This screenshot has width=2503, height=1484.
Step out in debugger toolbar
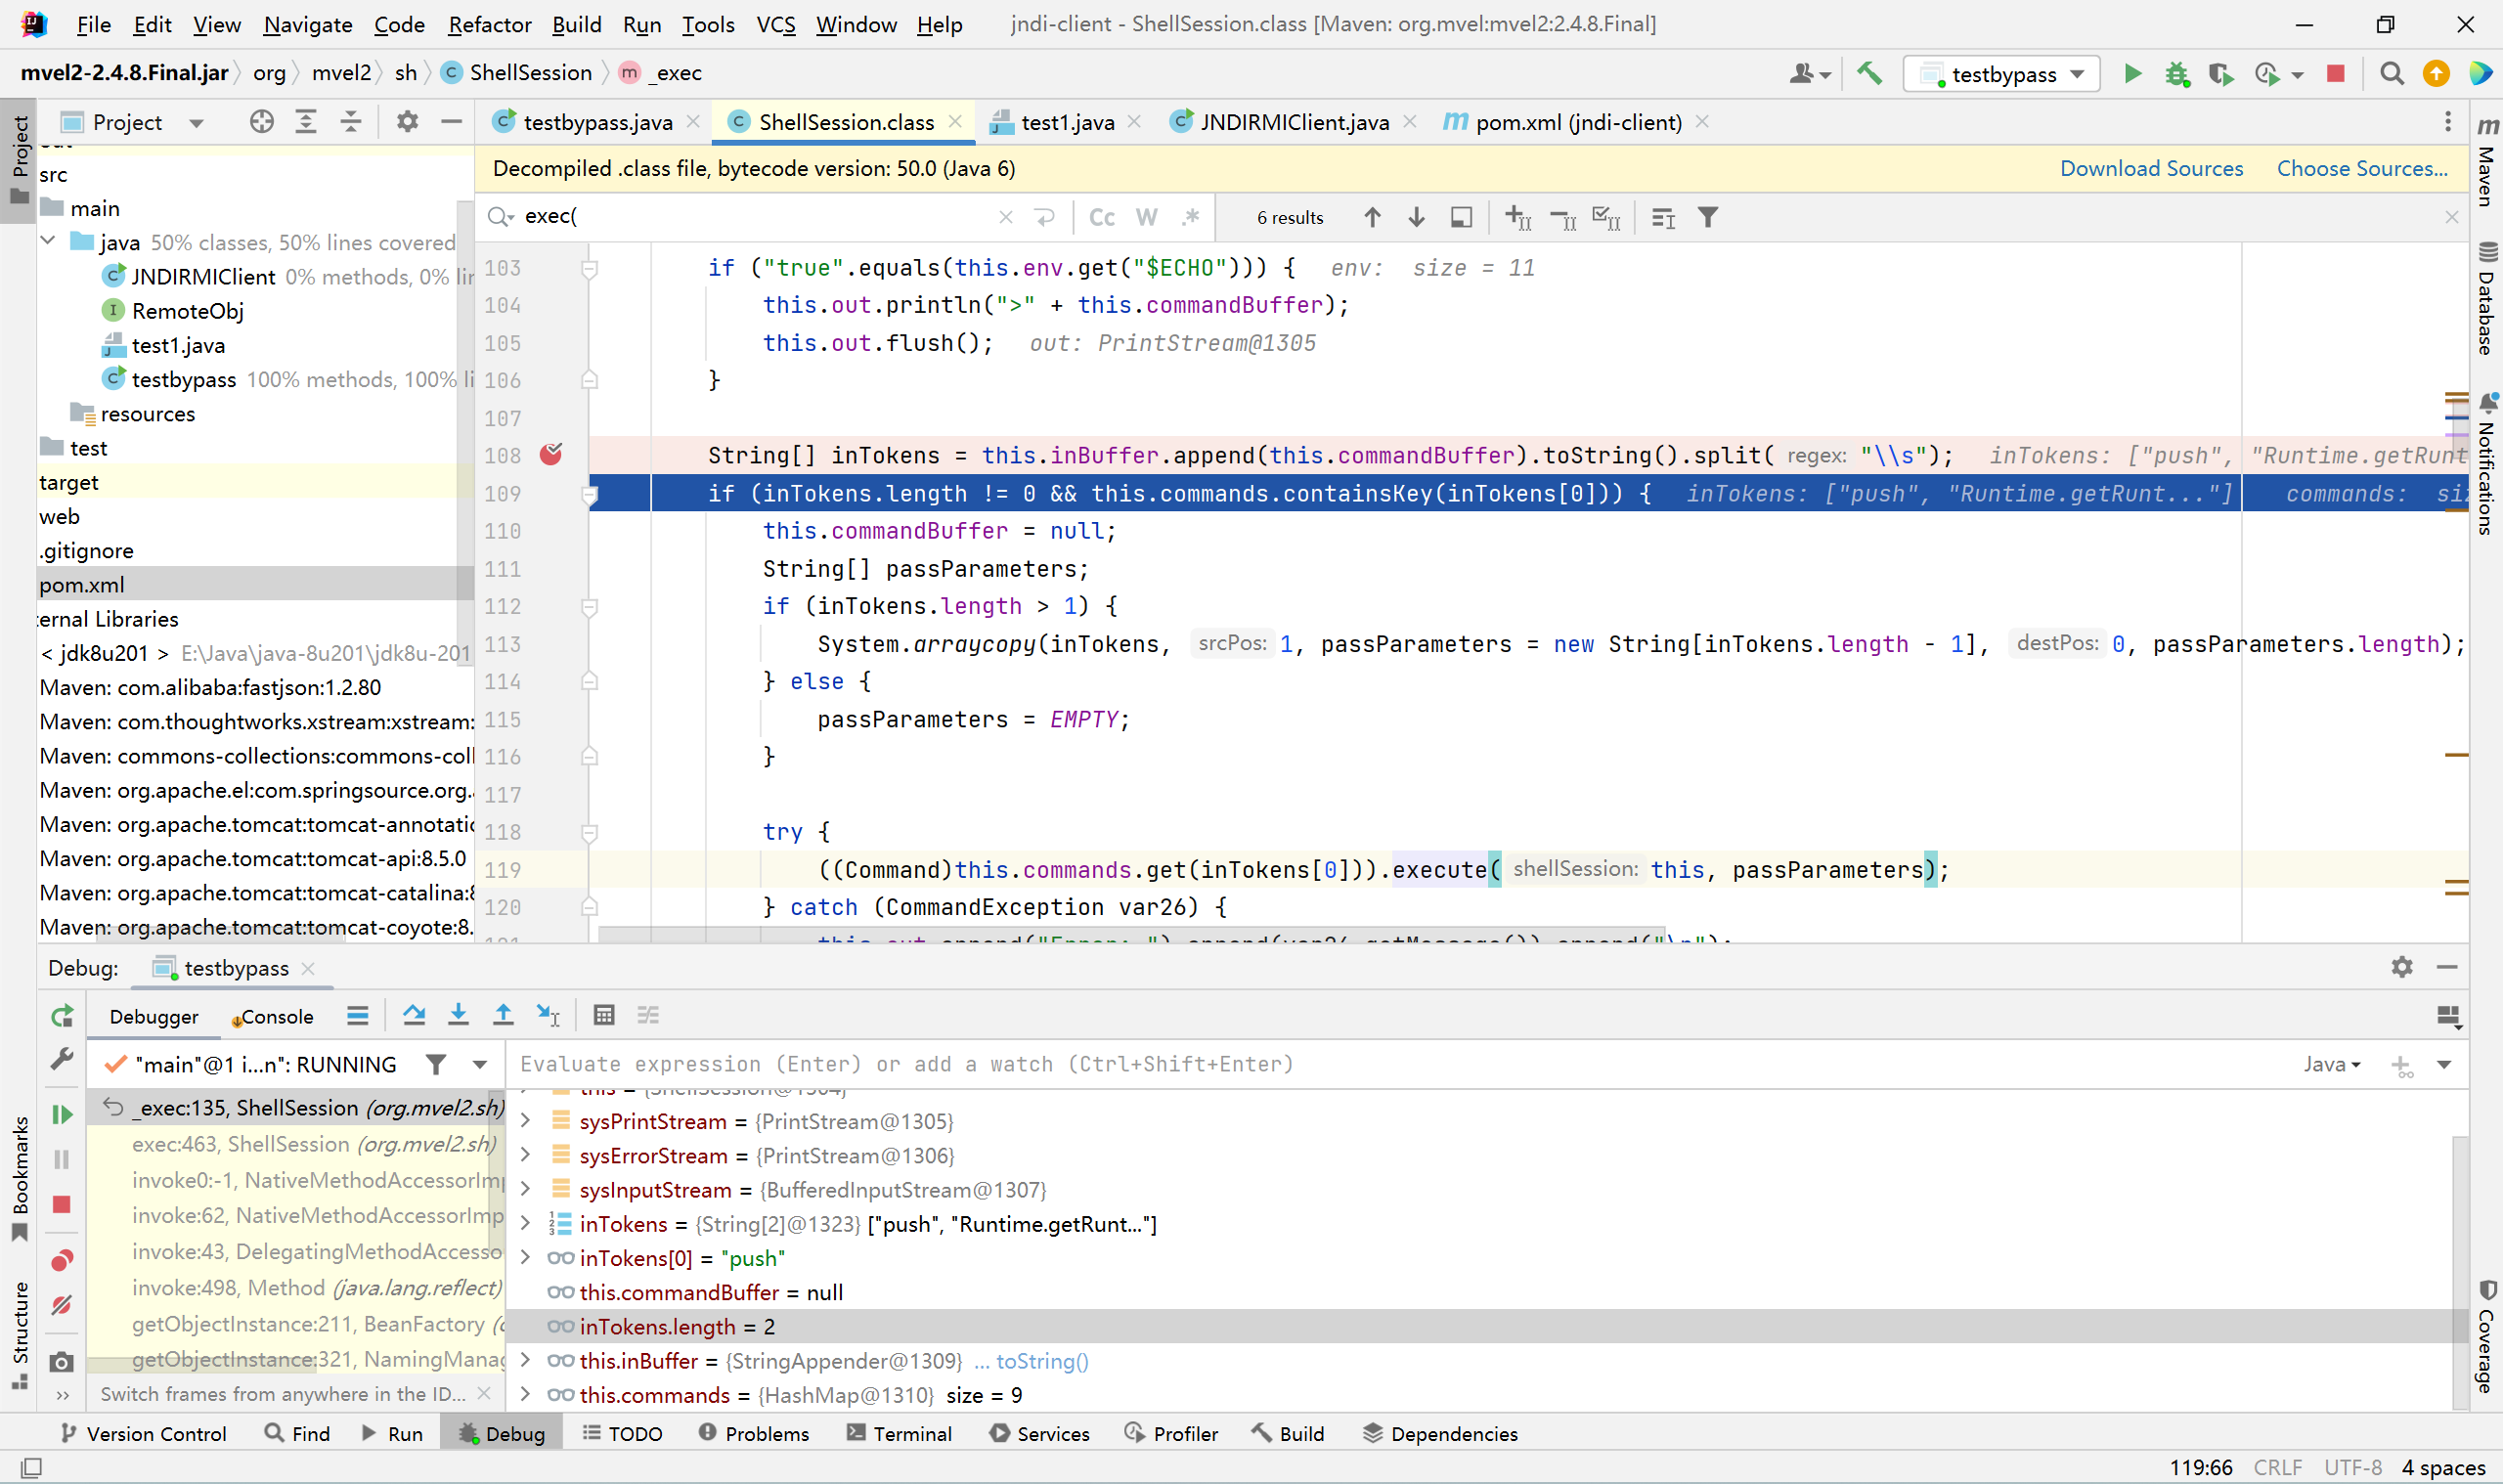[503, 1016]
